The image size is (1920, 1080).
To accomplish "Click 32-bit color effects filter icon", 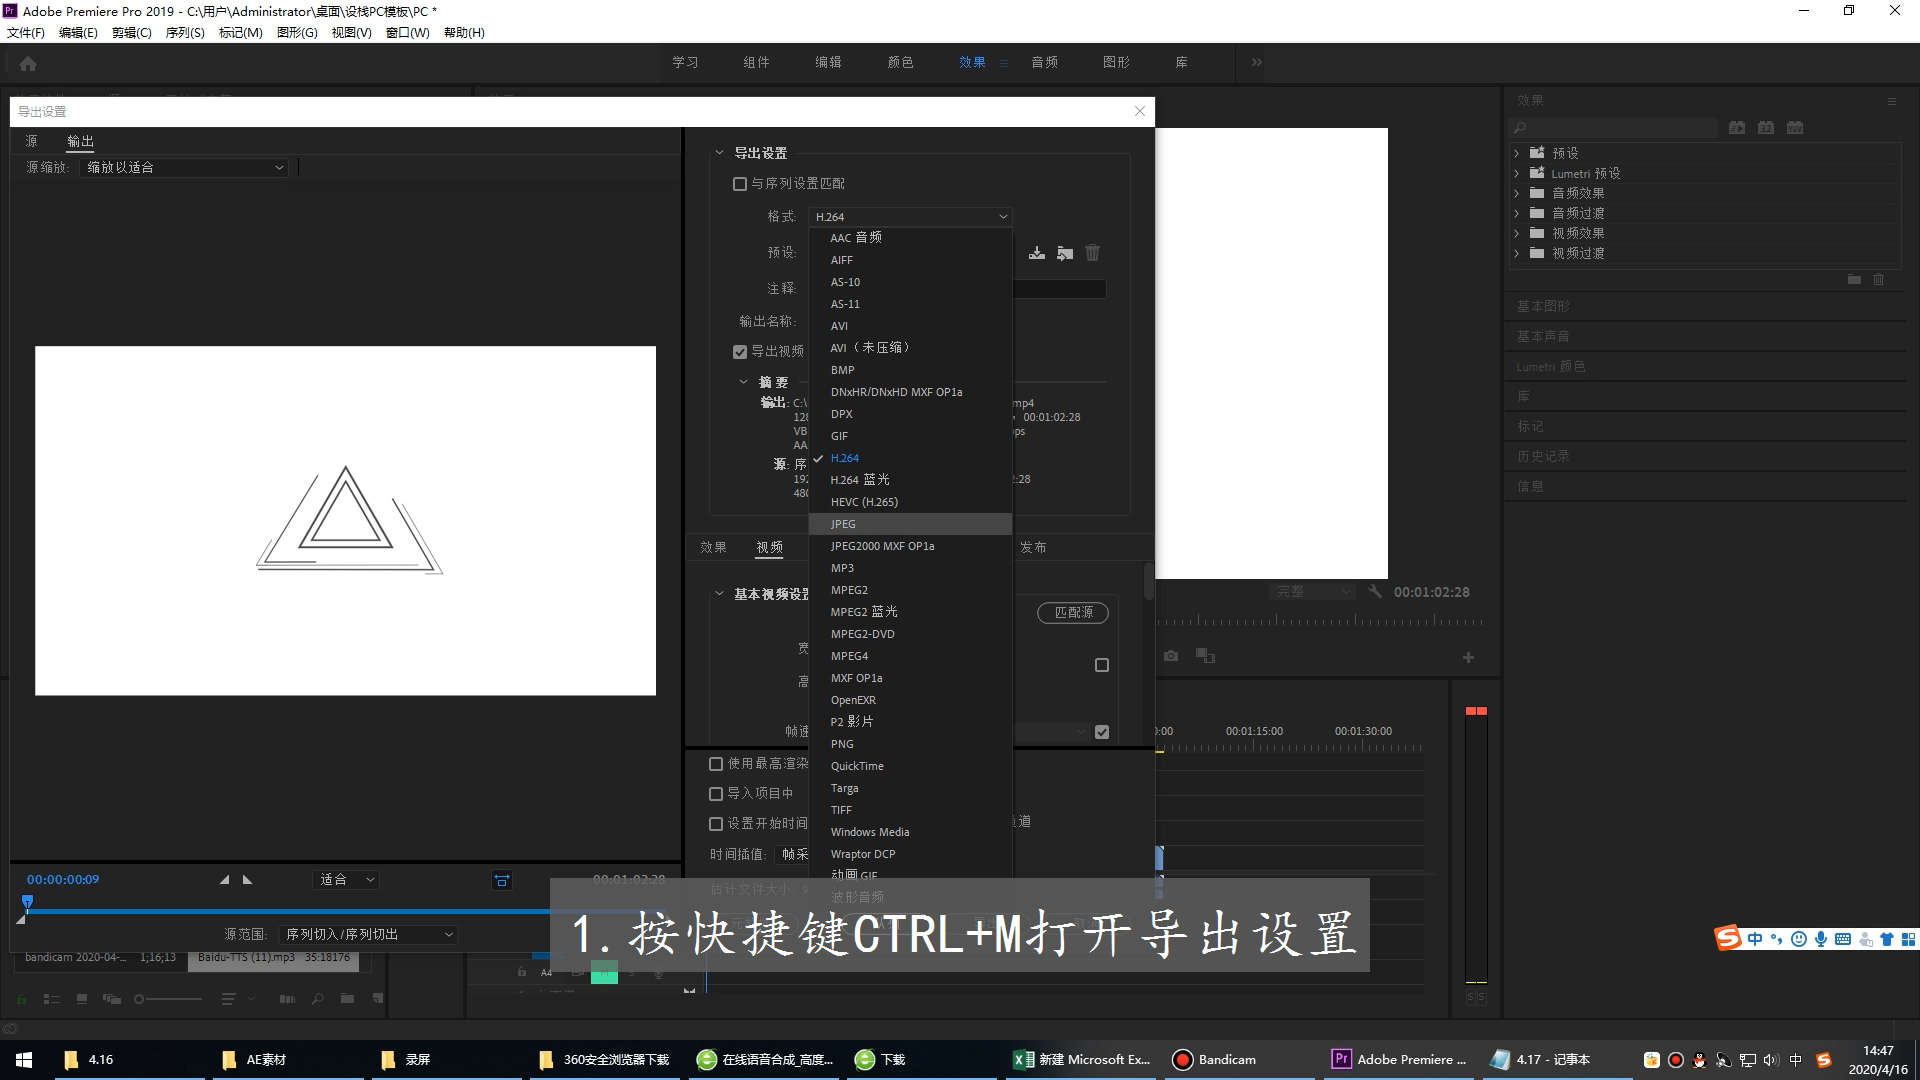I will coord(1766,128).
